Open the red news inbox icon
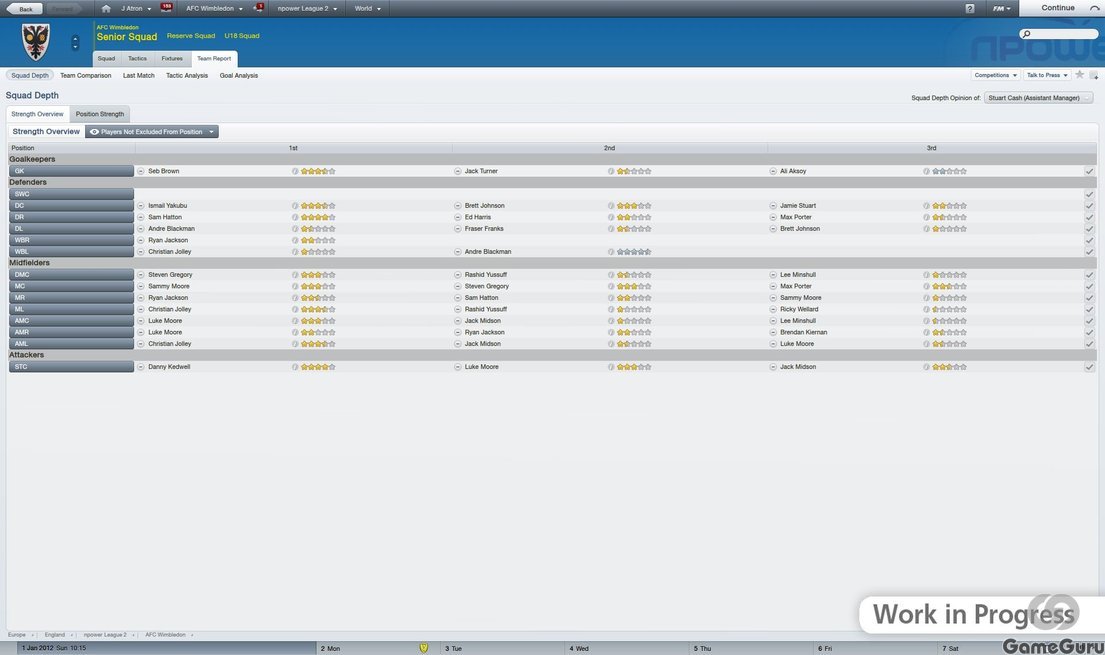 [x=166, y=8]
